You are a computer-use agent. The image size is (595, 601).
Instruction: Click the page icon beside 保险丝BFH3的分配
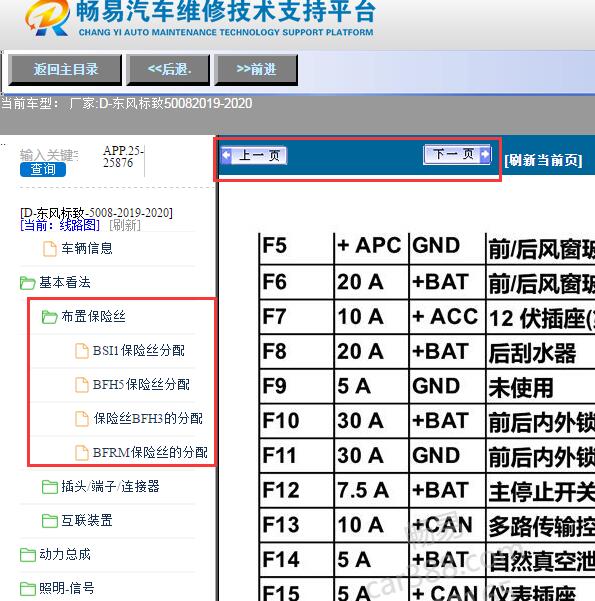[x=82, y=419]
